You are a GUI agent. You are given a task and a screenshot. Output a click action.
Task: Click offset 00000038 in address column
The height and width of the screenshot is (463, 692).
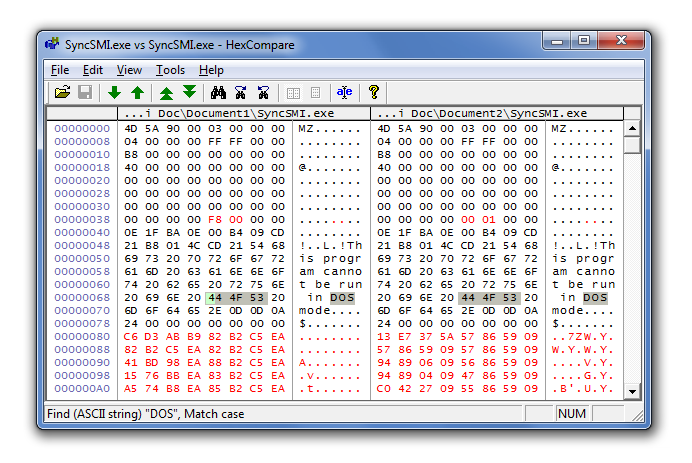tap(82, 220)
